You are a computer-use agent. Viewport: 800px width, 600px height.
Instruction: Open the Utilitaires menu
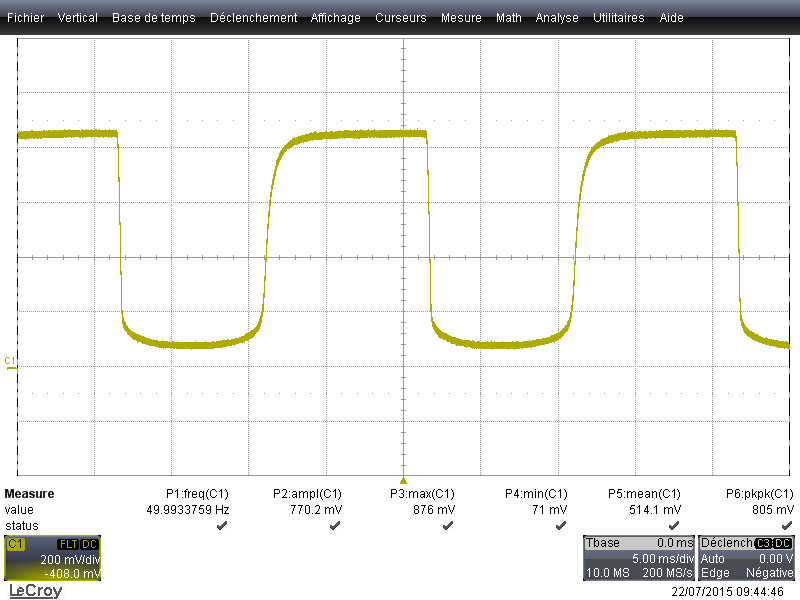point(619,18)
